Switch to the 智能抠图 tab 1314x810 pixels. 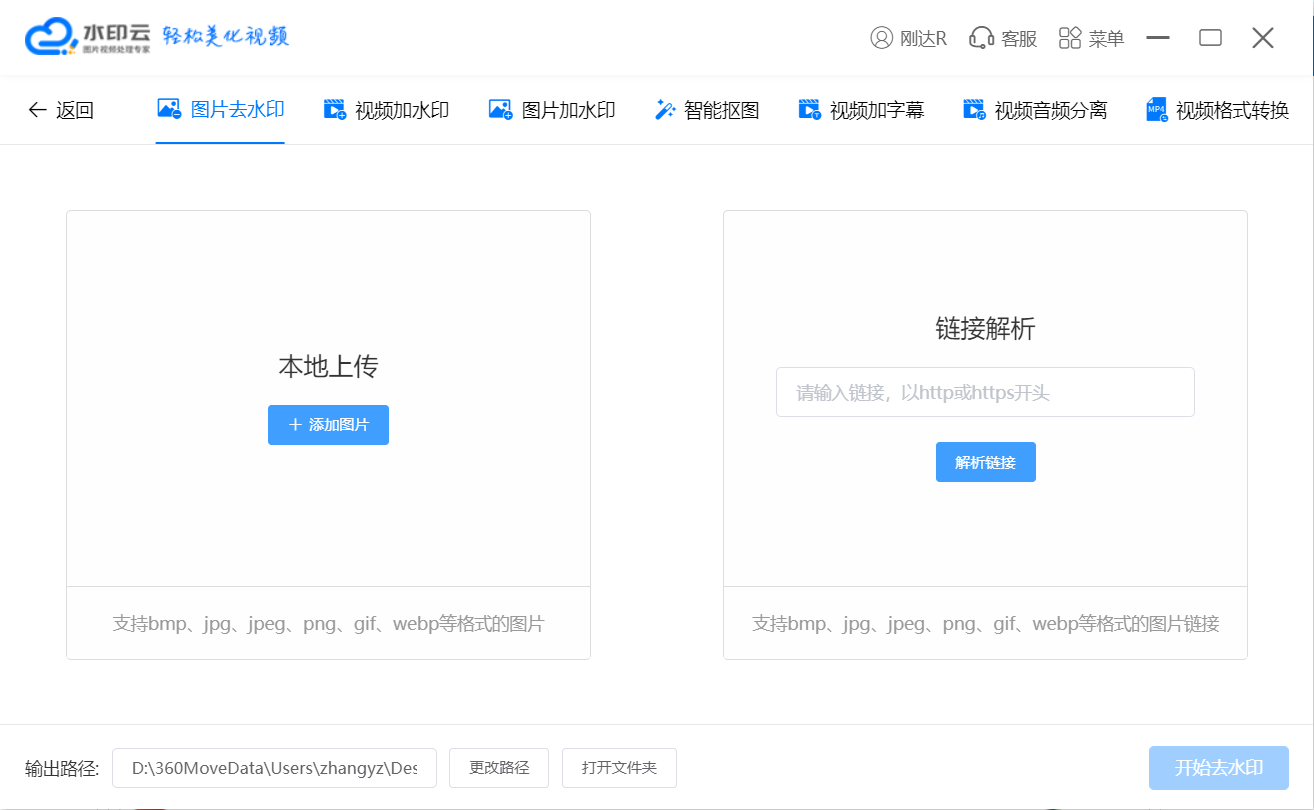tap(721, 110)
